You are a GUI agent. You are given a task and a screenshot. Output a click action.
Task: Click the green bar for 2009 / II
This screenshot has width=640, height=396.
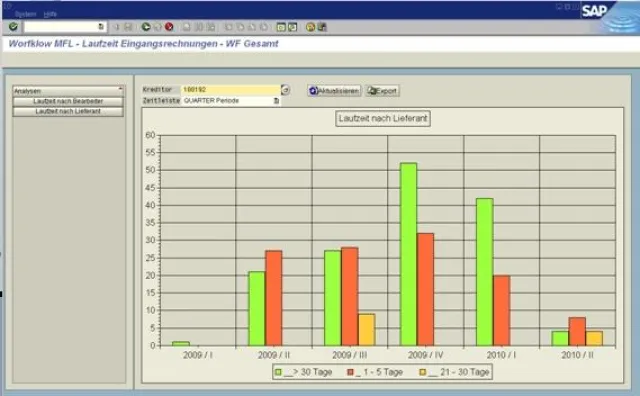[x=257, y=309]
